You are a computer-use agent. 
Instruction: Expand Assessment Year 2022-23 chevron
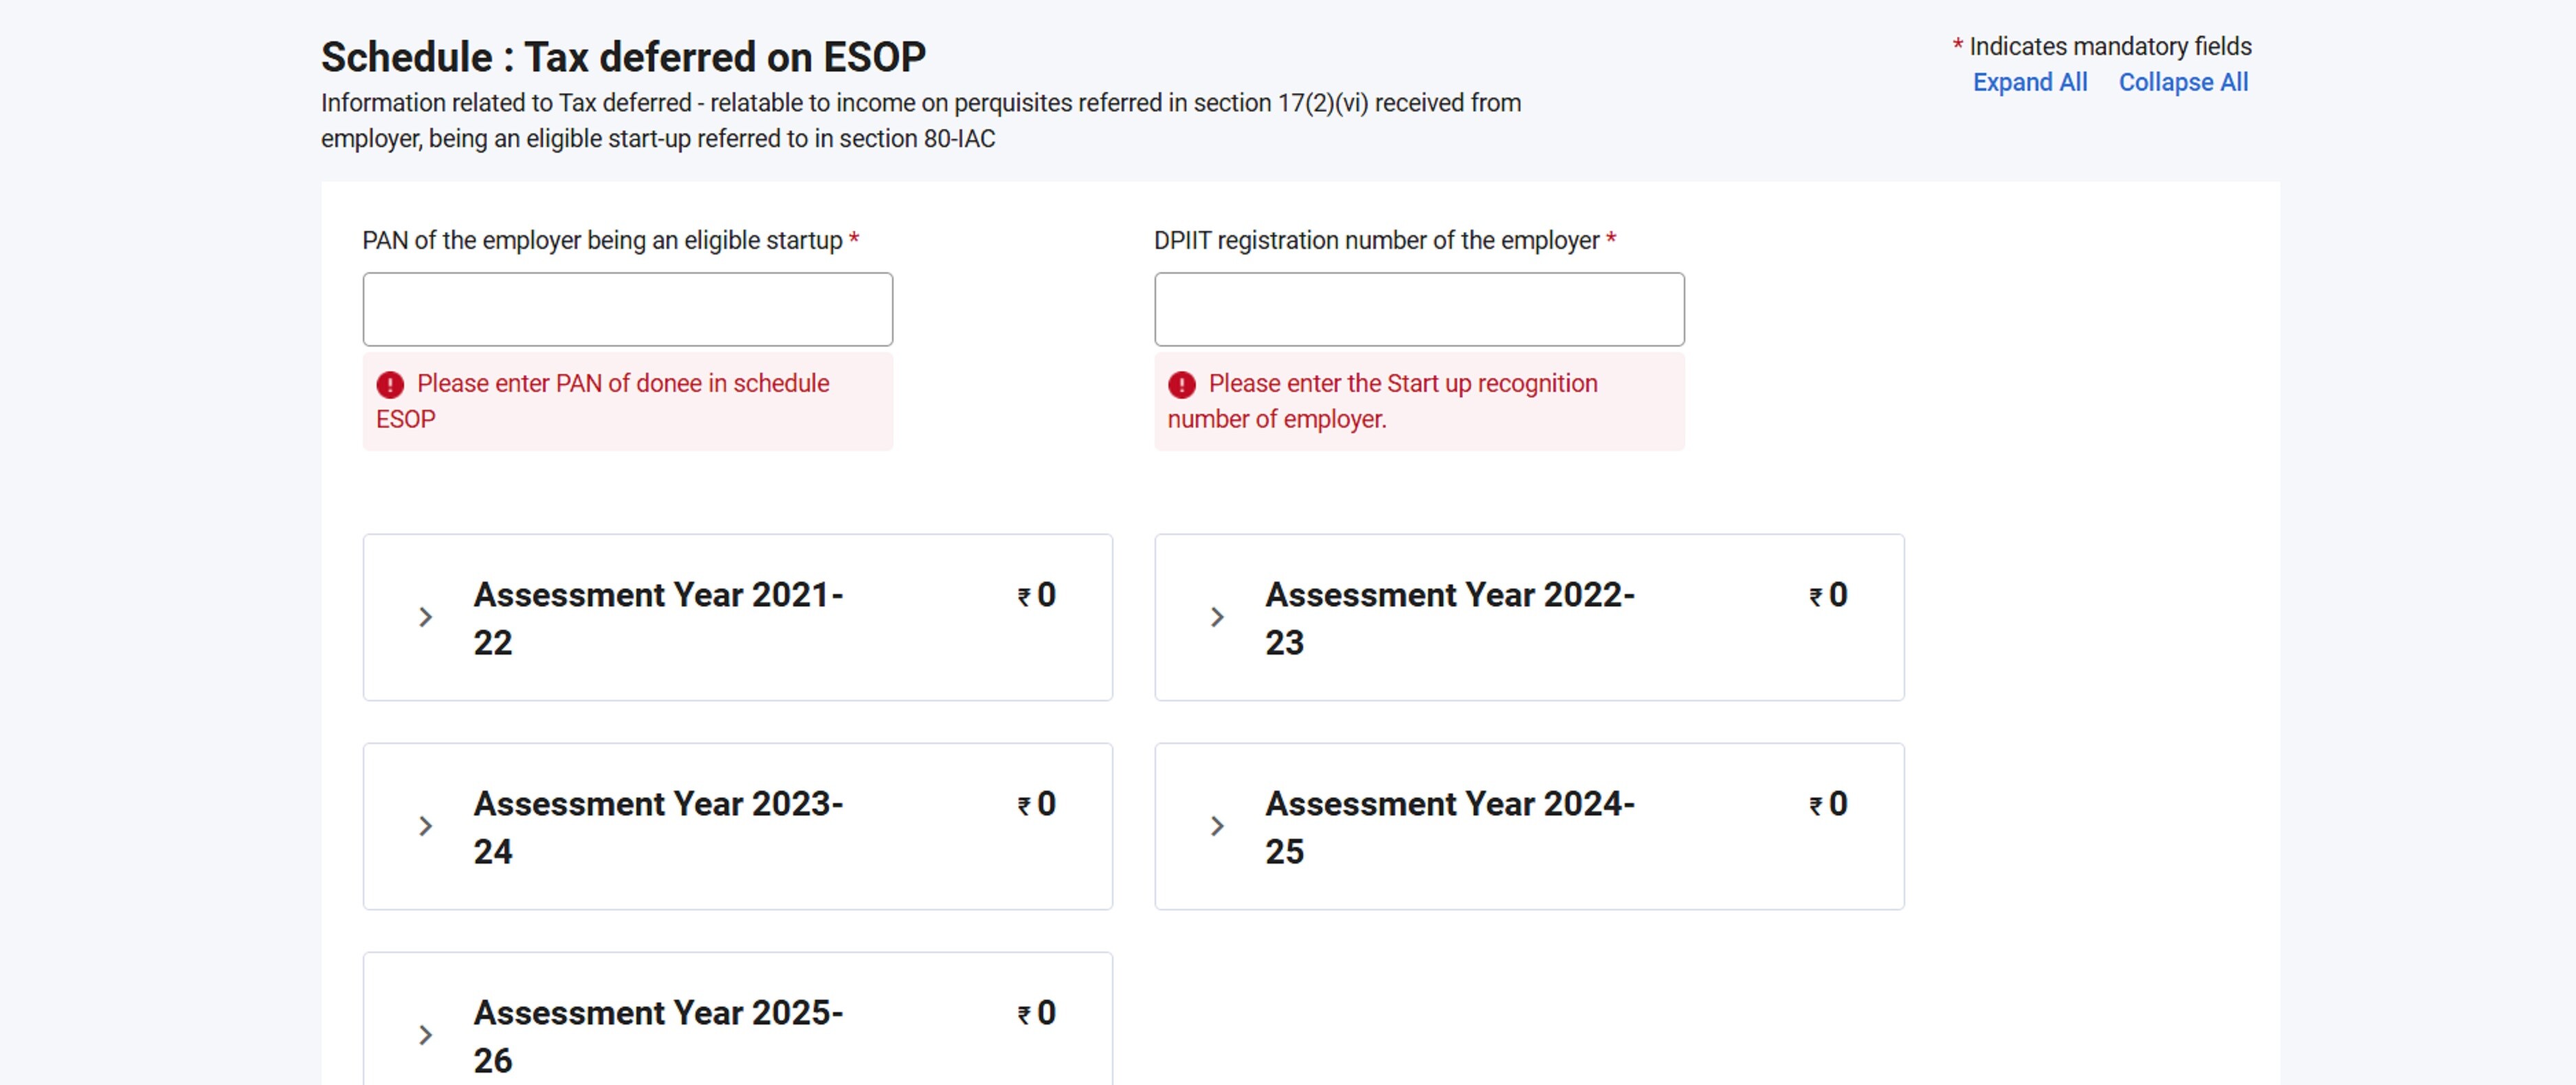1216,617
